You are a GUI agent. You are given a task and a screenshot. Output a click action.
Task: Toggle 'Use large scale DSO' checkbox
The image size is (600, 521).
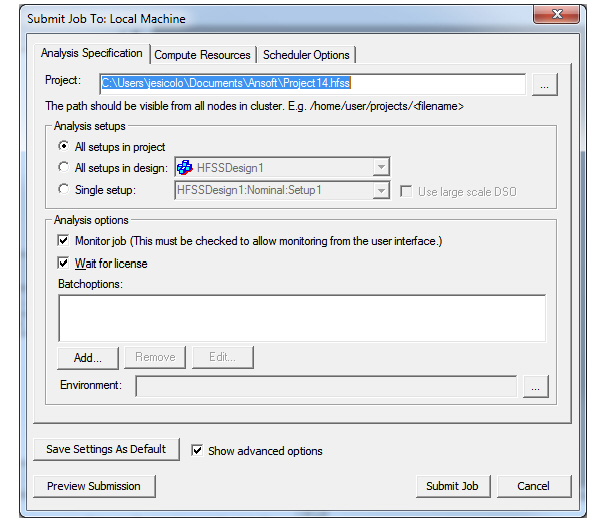click(x=406, y=191)
